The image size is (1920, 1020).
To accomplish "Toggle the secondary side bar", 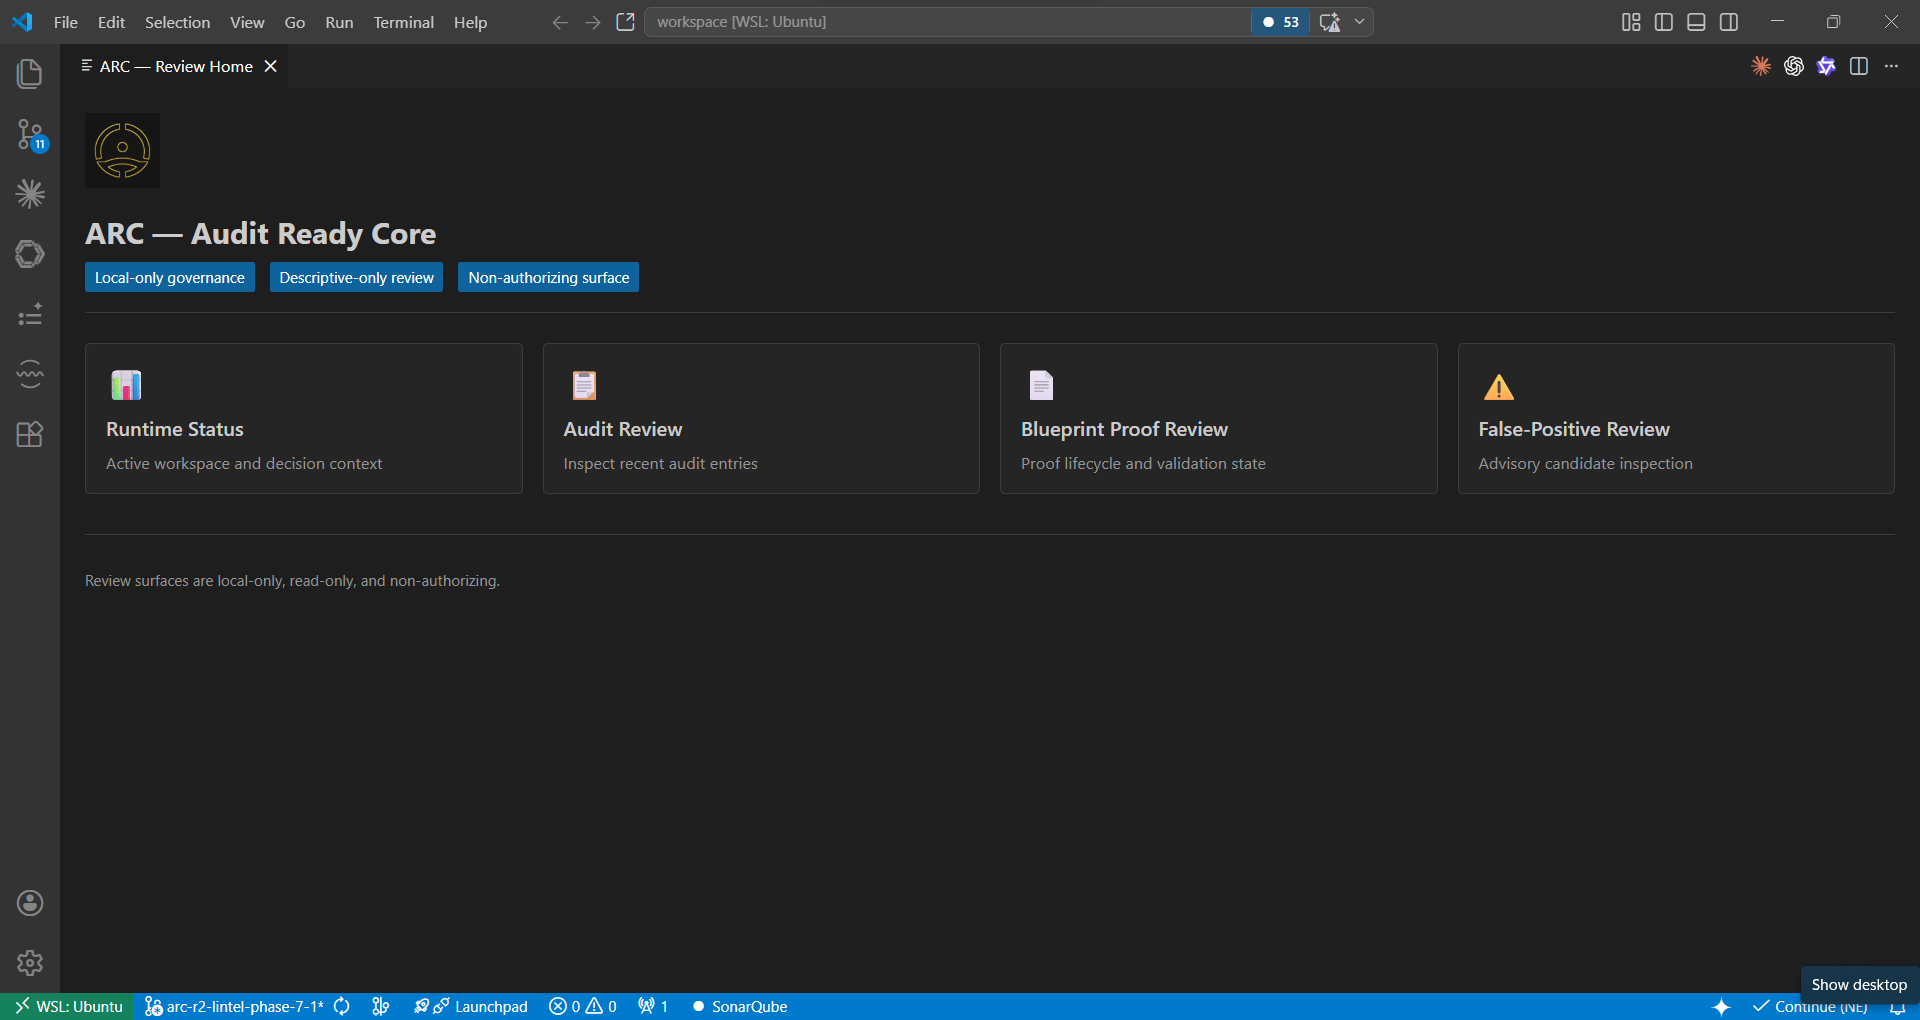I will pyautogui.click(x=1729, y=22).
